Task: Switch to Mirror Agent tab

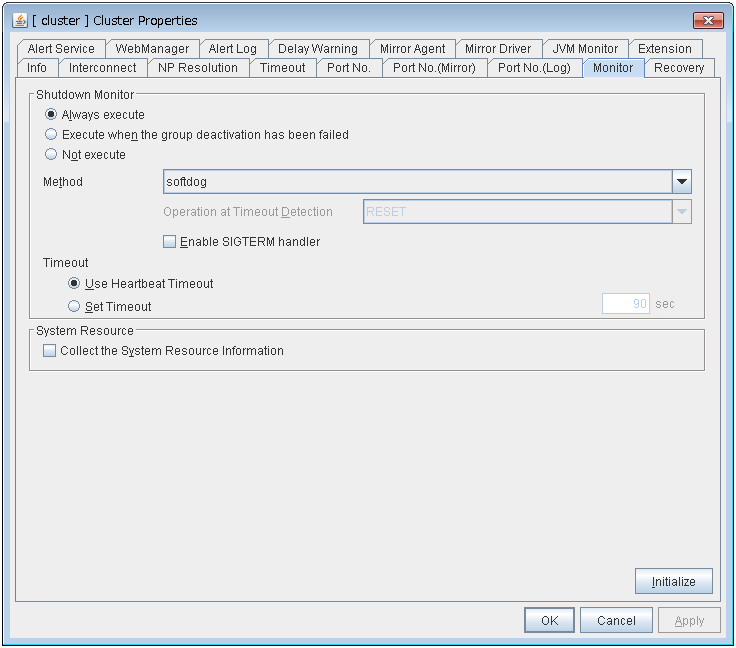Action: (x=412, y=49)
